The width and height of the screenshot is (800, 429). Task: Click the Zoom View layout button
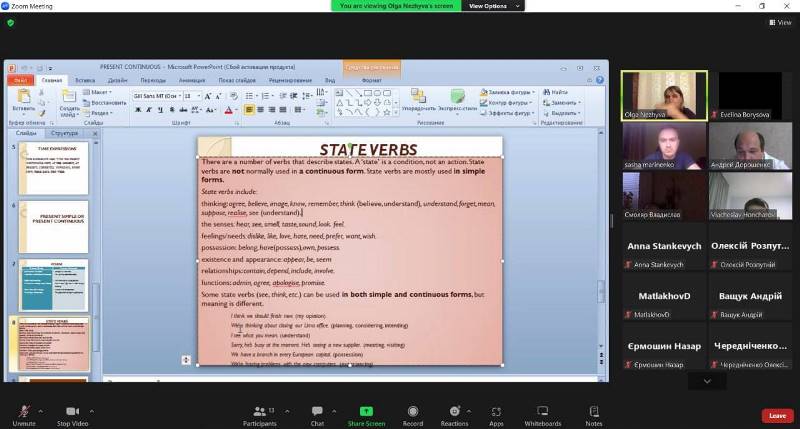pos(780,22)
